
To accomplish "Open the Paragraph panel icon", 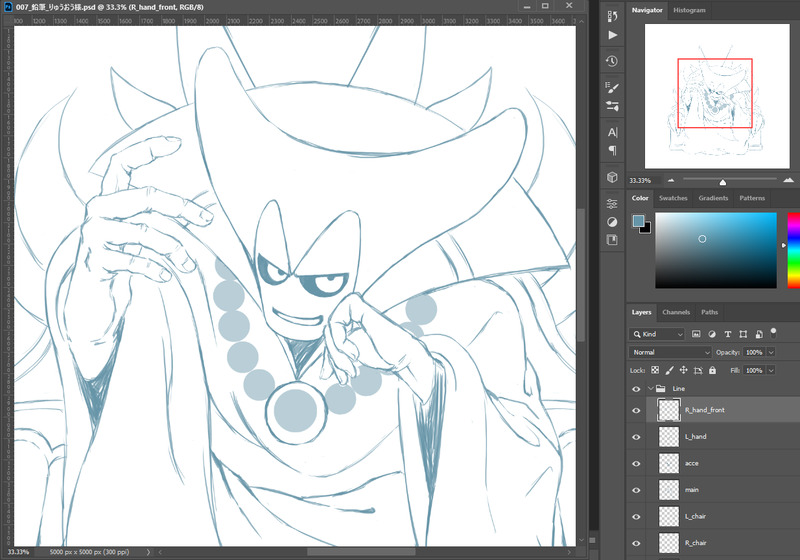I will tap(612, 151).
